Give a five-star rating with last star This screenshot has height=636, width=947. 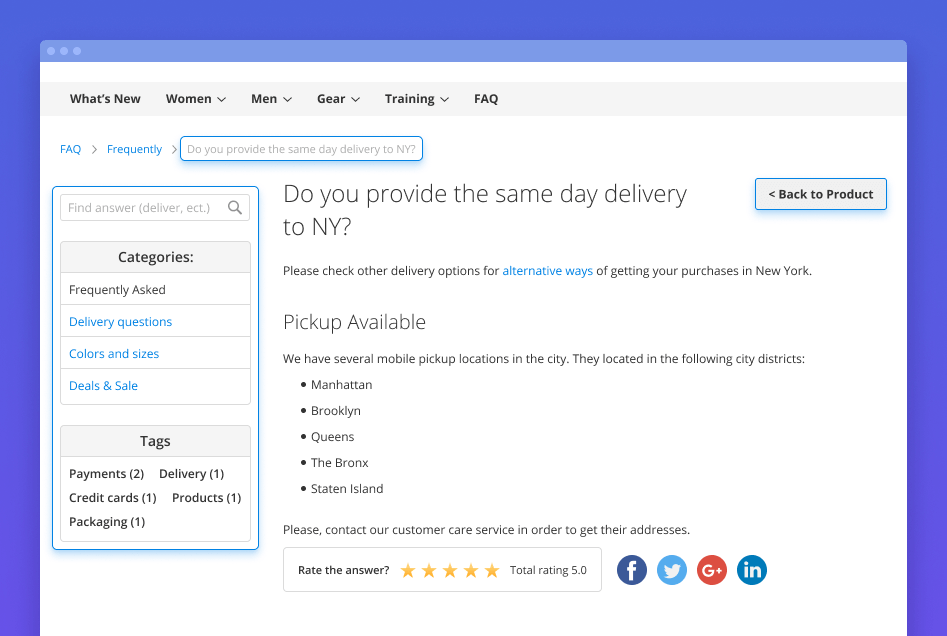click(492, 571)
